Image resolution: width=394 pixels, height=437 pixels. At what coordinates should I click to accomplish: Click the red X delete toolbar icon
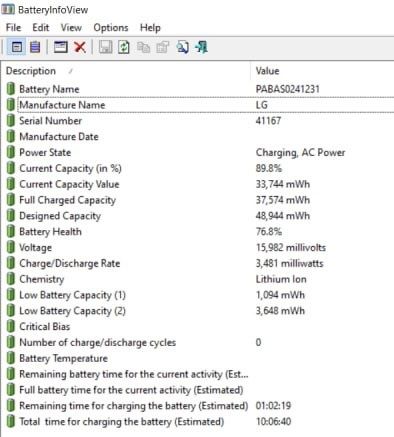tap(80, 47)
